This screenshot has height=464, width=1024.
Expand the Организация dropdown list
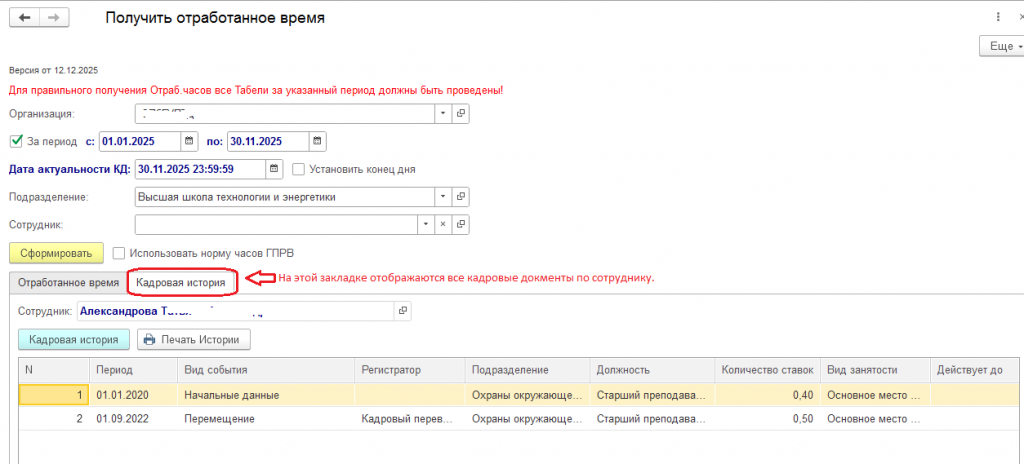pyautogui.click(x=443, y=114)
